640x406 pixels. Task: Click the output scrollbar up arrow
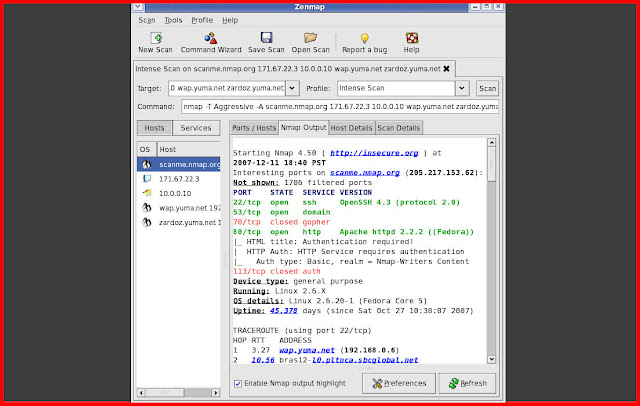pyautogui.click(x=491, y=142)
